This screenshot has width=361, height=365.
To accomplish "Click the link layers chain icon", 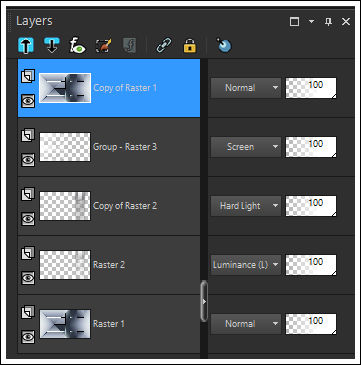I will coord(164,45).
